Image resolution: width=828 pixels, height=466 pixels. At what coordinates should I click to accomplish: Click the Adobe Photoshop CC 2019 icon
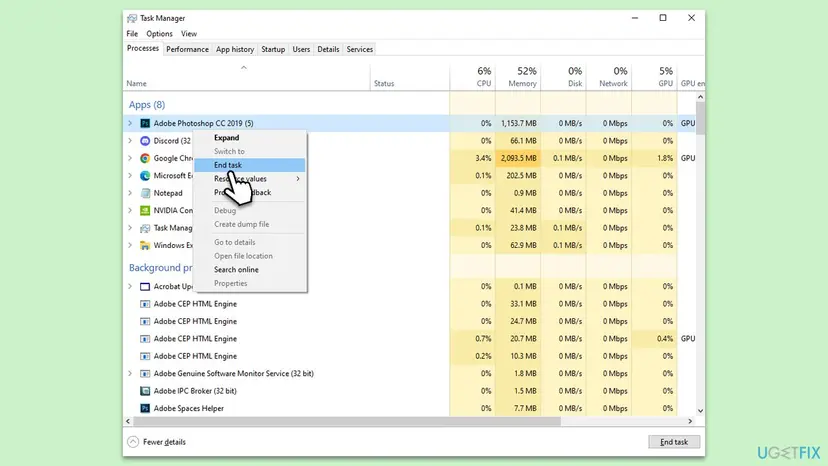[x=145, y=123]
